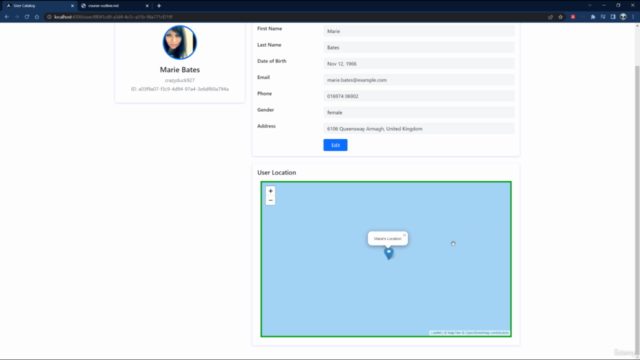Open the extensions puzzle menu

point(593,17)
